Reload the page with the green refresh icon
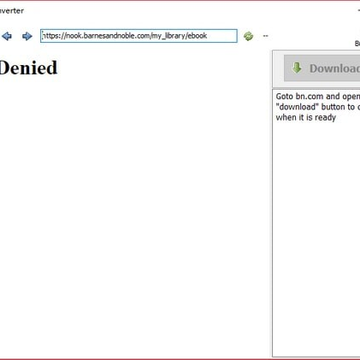 248,36
